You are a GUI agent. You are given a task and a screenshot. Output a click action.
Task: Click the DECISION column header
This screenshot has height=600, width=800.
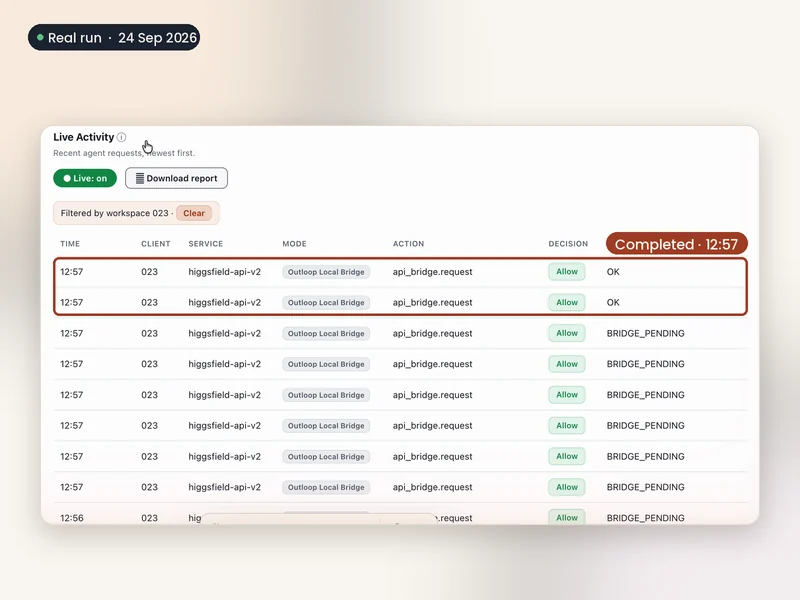568,244
